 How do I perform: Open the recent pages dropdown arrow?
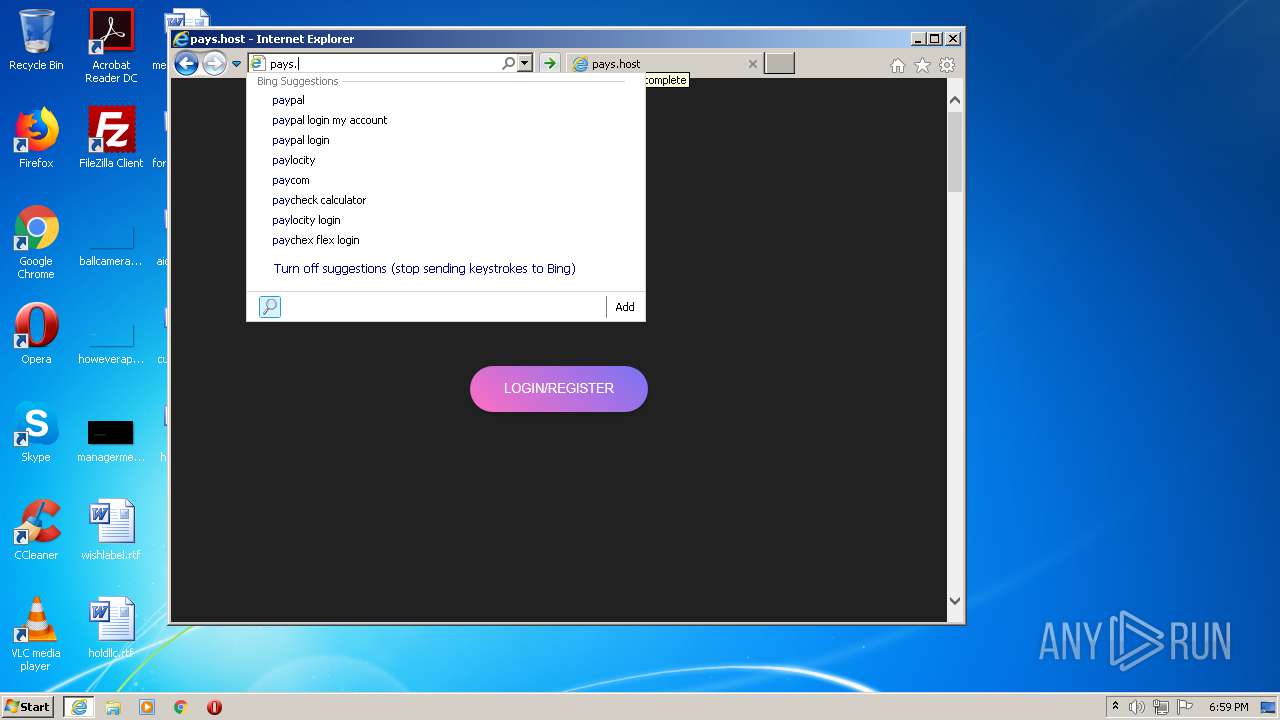[237, 64]
